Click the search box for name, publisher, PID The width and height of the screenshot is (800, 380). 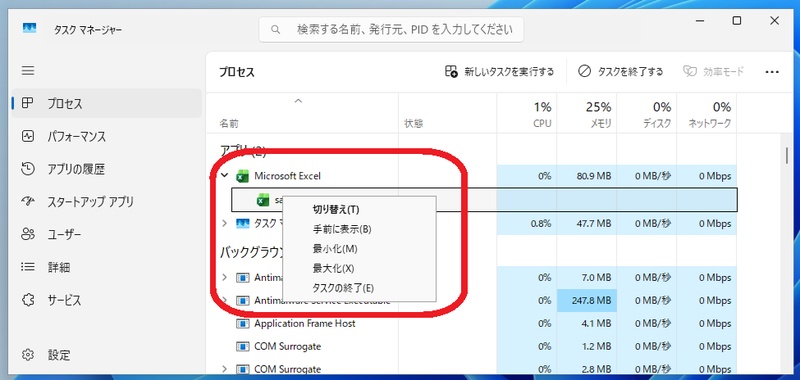click(x=391, y=30)
